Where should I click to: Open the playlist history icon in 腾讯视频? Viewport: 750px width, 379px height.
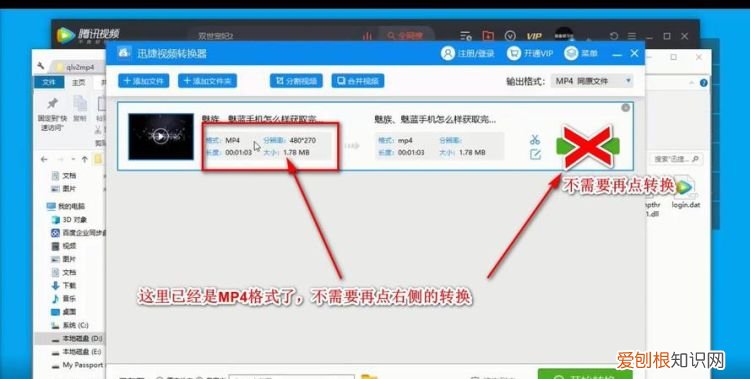465,36
